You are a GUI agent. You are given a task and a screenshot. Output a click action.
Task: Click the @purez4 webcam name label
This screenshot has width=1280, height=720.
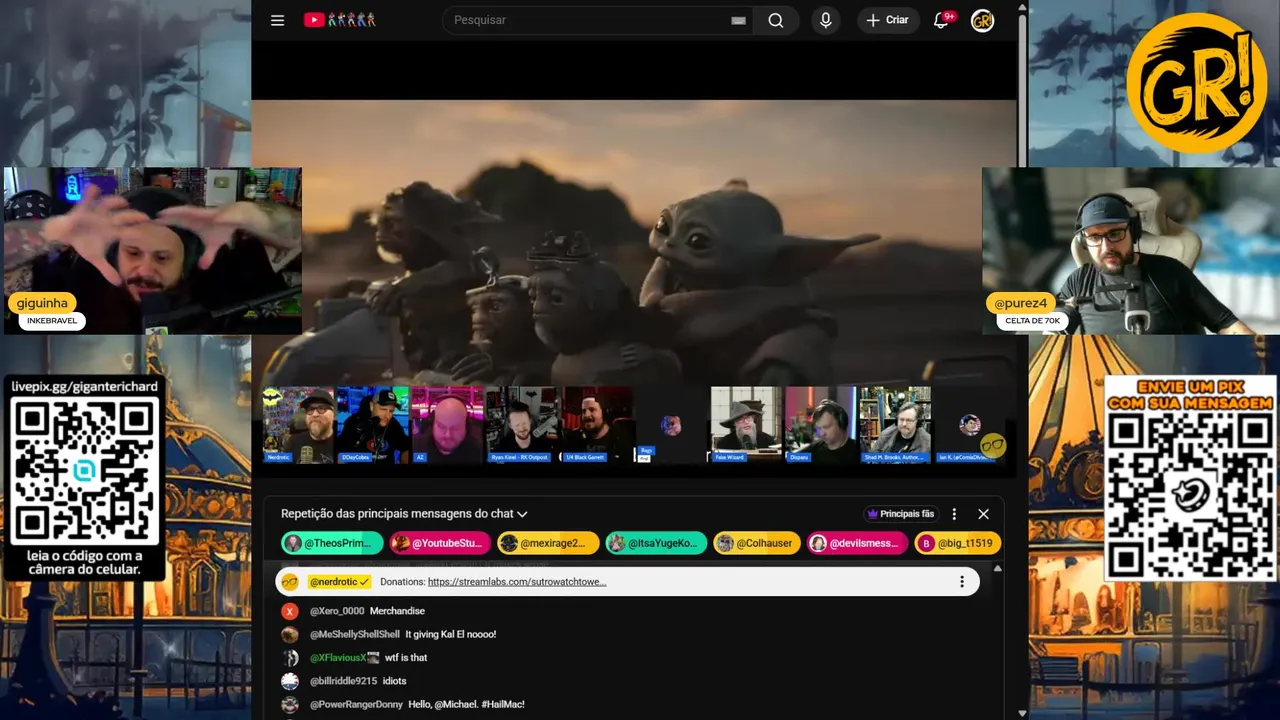[1021, 303]
